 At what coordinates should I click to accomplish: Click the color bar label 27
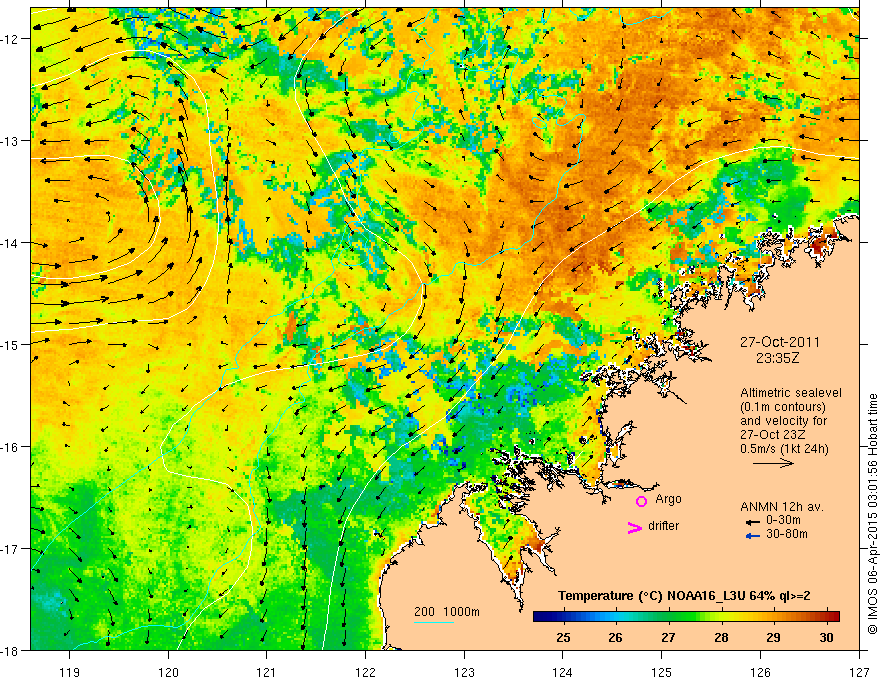[668, 637]
